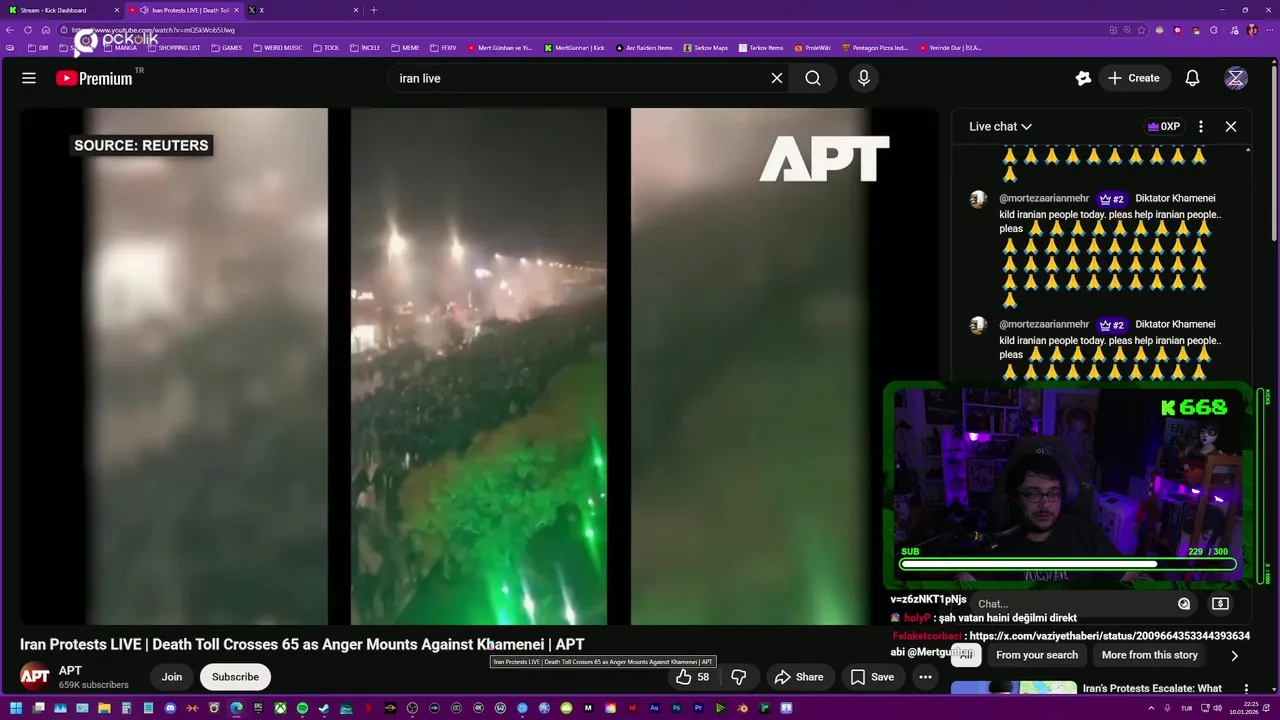The image size is (1280, 720).
Task: Open the Create menu button
Action: 1134,78
